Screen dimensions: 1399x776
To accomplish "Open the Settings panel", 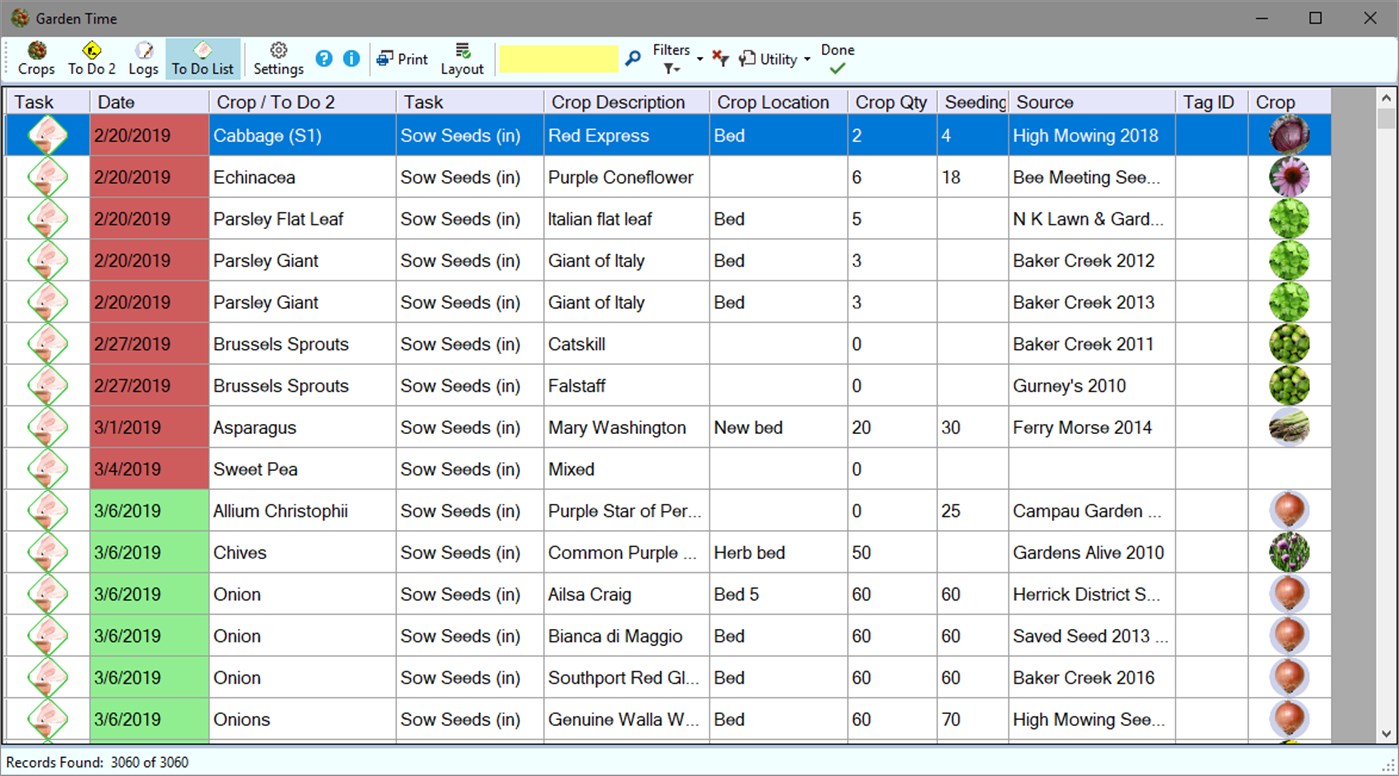I will click(278, 57).
